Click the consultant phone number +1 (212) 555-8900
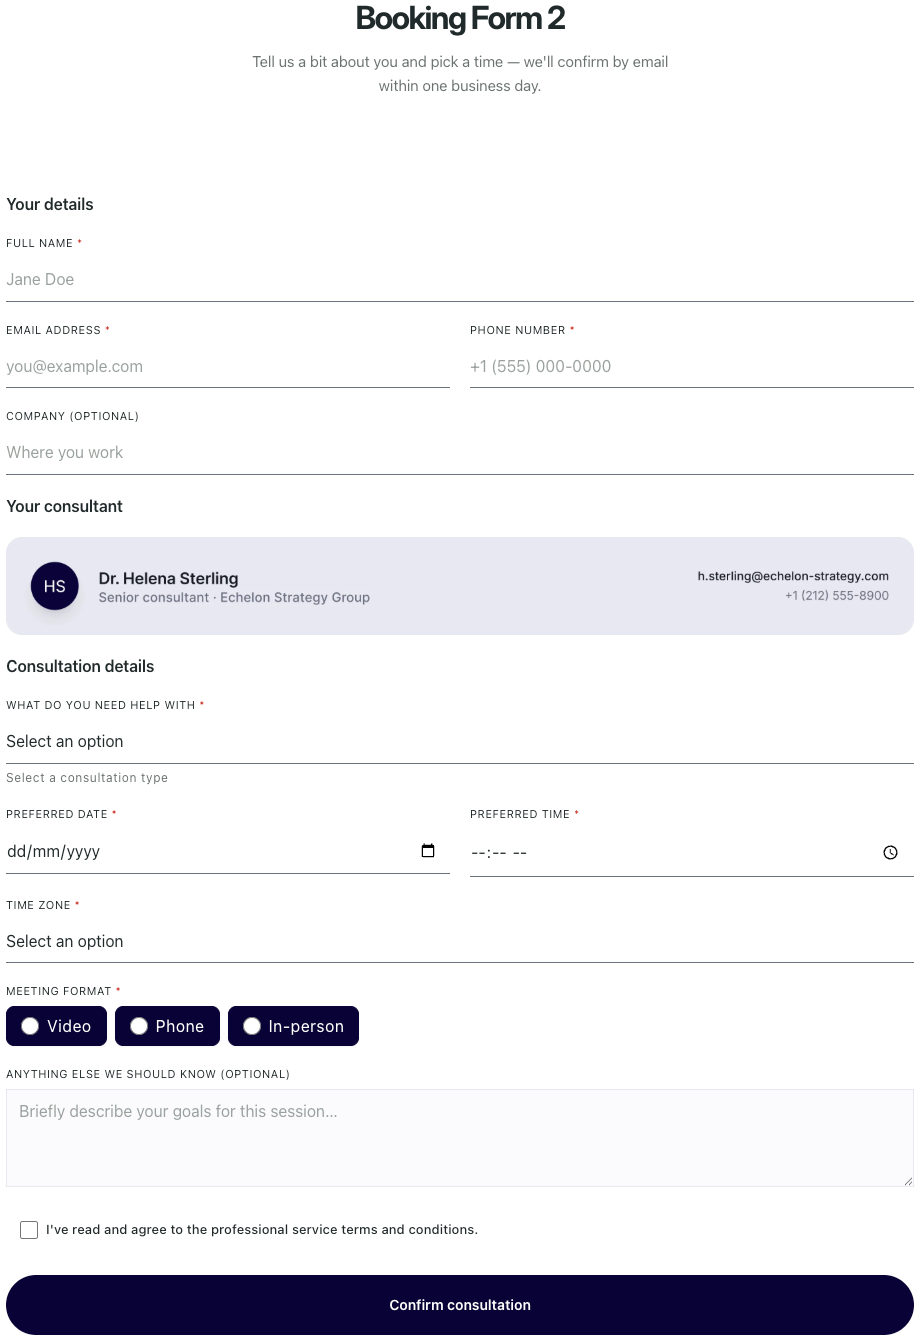The width and height of the screenshot is (921, 1339). (837, 596)
